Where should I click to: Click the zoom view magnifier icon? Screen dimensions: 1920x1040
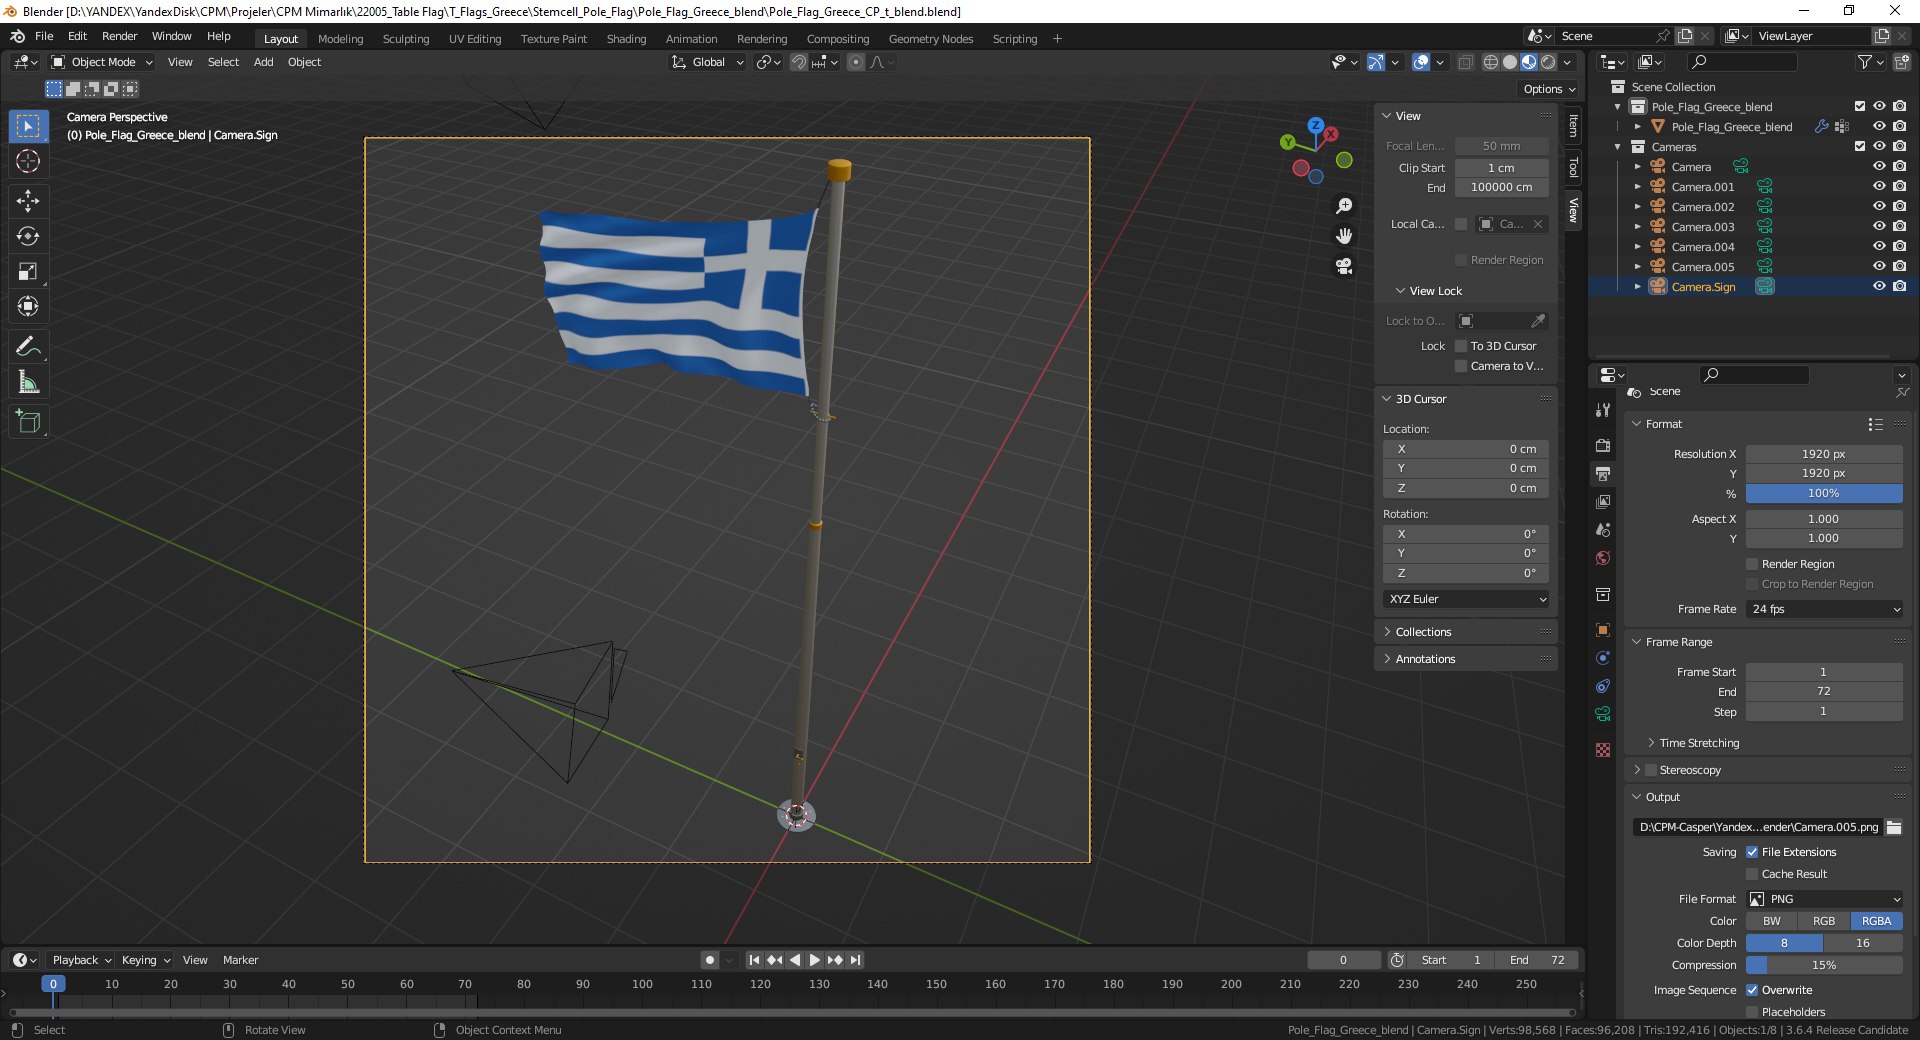tap(1344, 206)
